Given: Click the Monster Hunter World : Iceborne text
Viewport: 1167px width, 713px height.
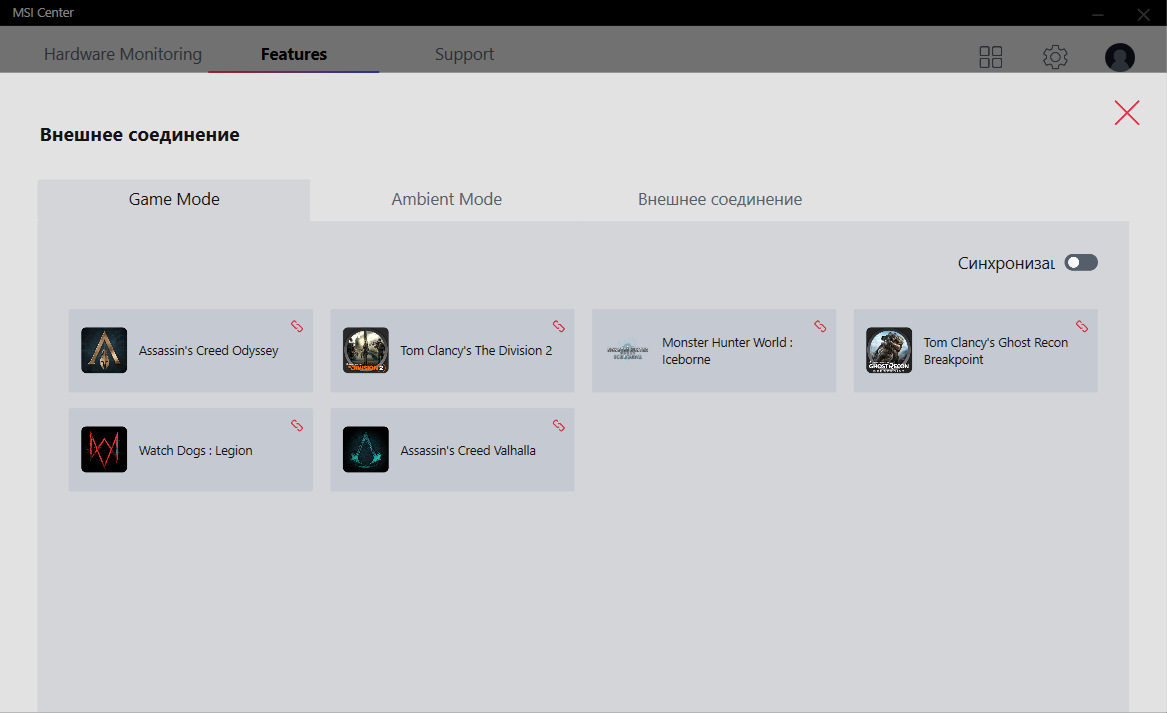Looking at the screenshot, I should [727, 351].
